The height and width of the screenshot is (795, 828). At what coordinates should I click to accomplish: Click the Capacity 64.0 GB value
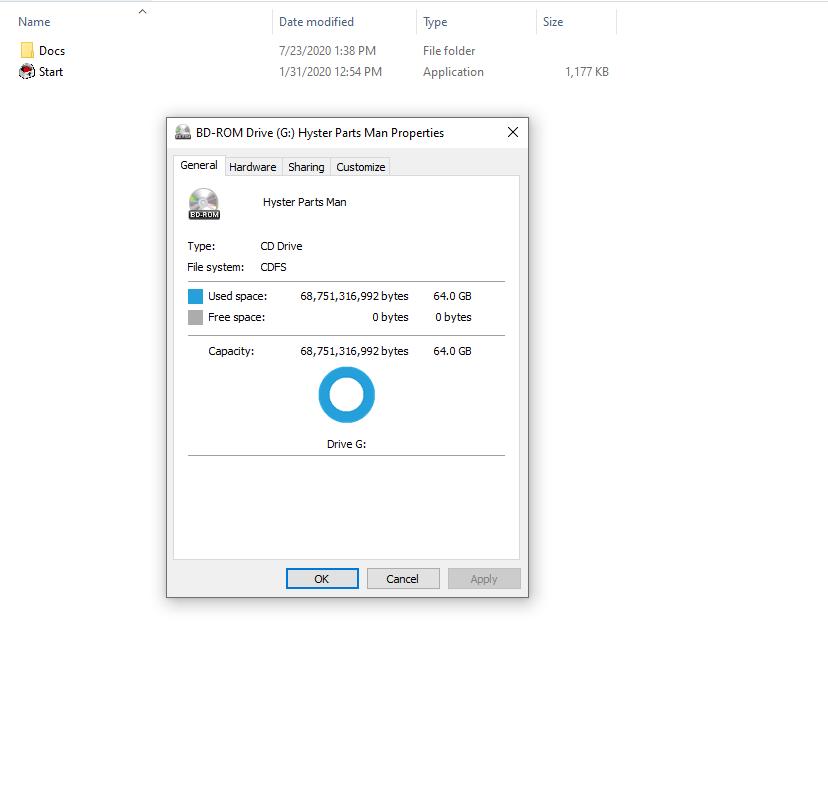[453, 351]
